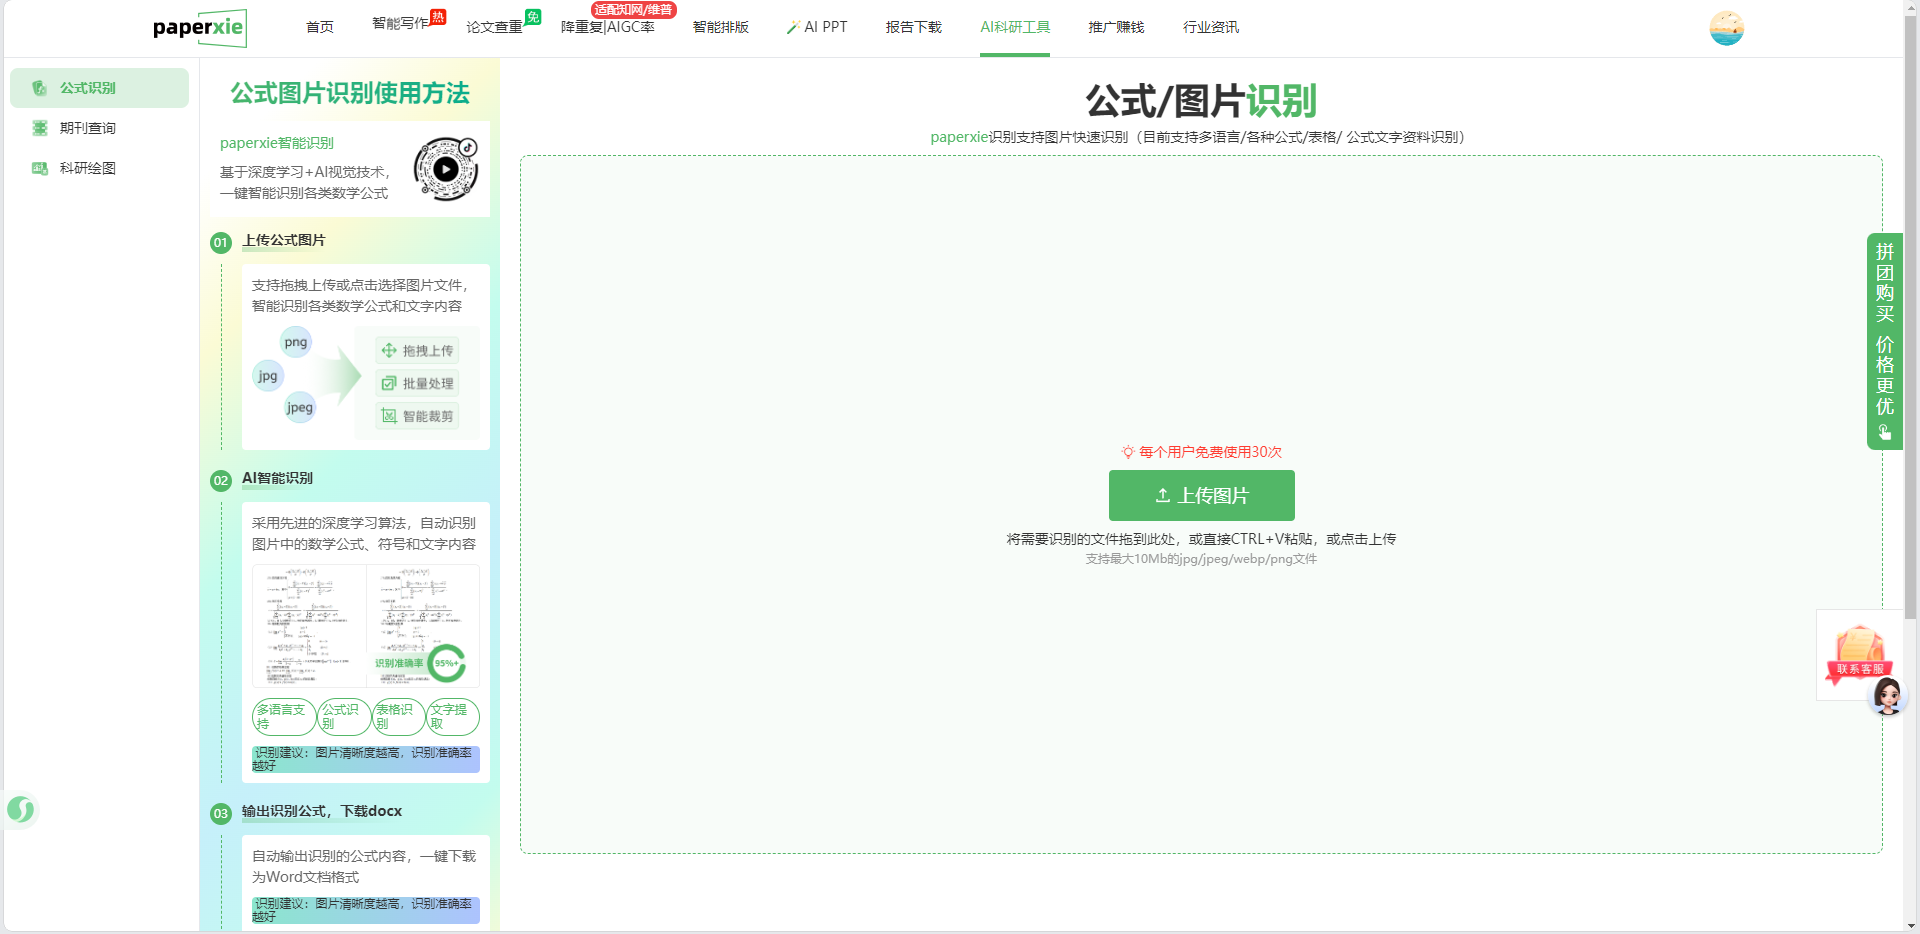This screenshot has height=934, width=1920.
Task: Click the 期刊查询 sidebar icon
Action: (x=40, y=128)
